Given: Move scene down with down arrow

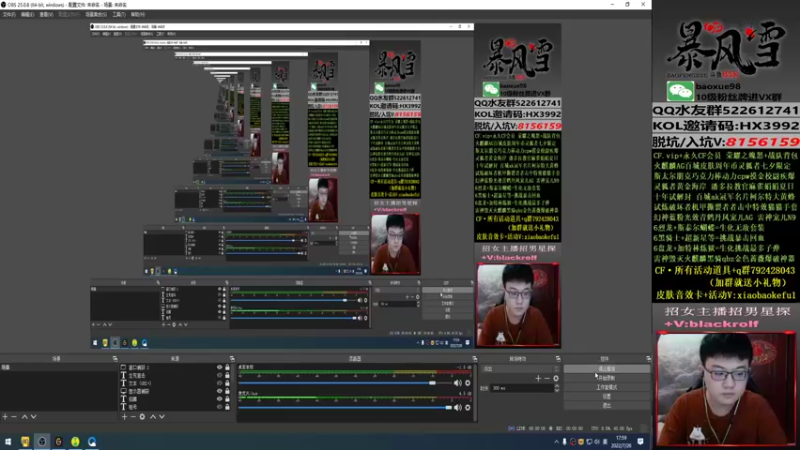Looking at the screenshot, I should coord(33,417).
